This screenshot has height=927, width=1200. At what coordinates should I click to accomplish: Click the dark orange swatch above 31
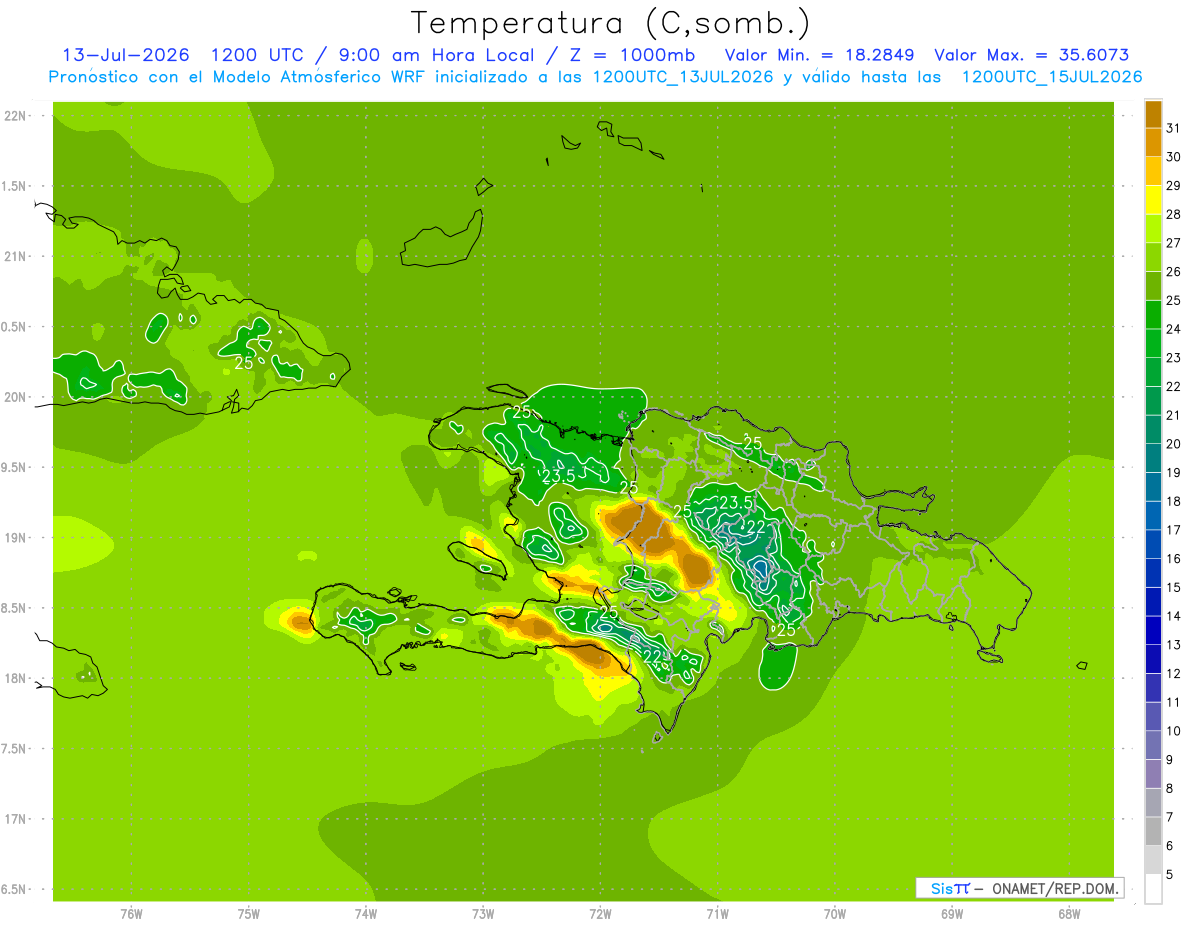pyautogui.click(x=1153, y=114)
